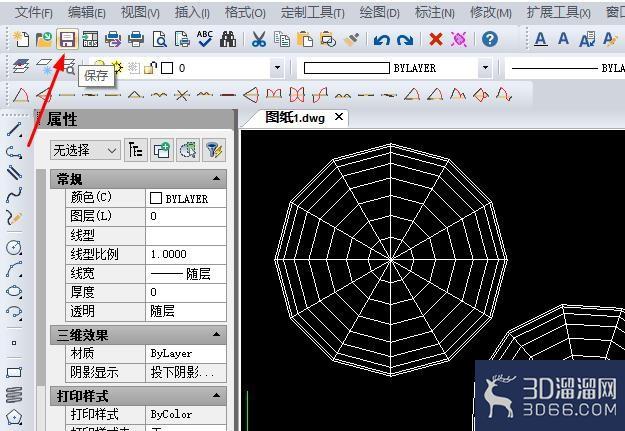Collapse the 常规 section
This screenshot has height=431, width=625.
(x=216, y=179)
